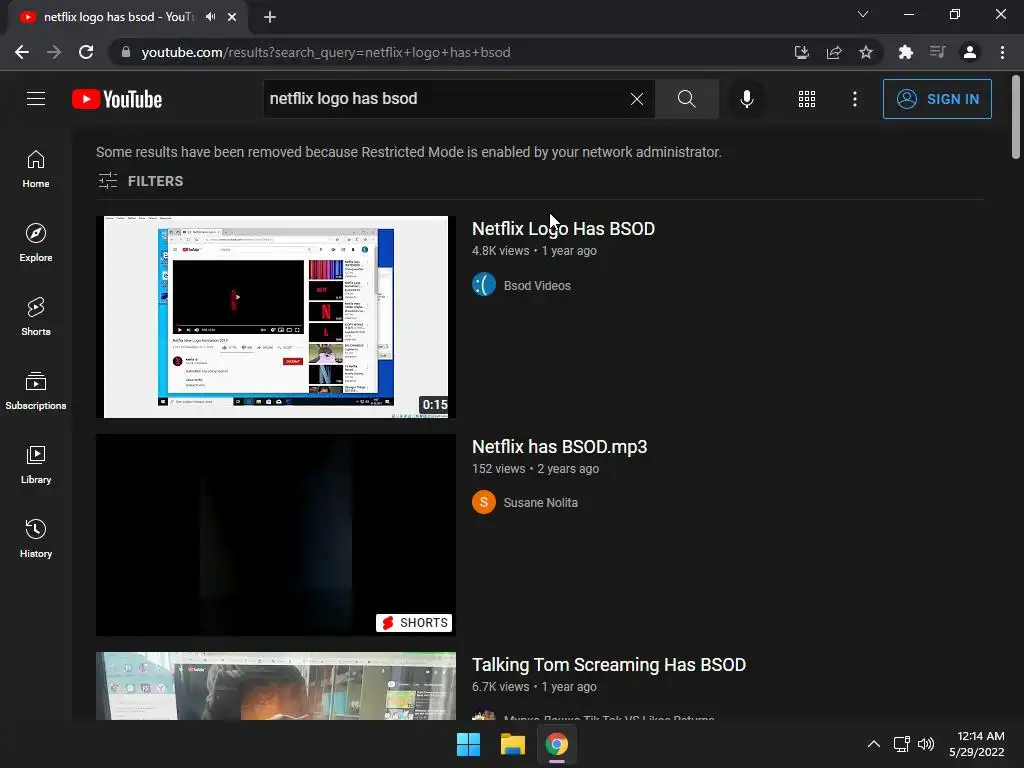The image size is (1024, 768).
Task: Go to Home in the sidebar
Action: coord(36,169)
